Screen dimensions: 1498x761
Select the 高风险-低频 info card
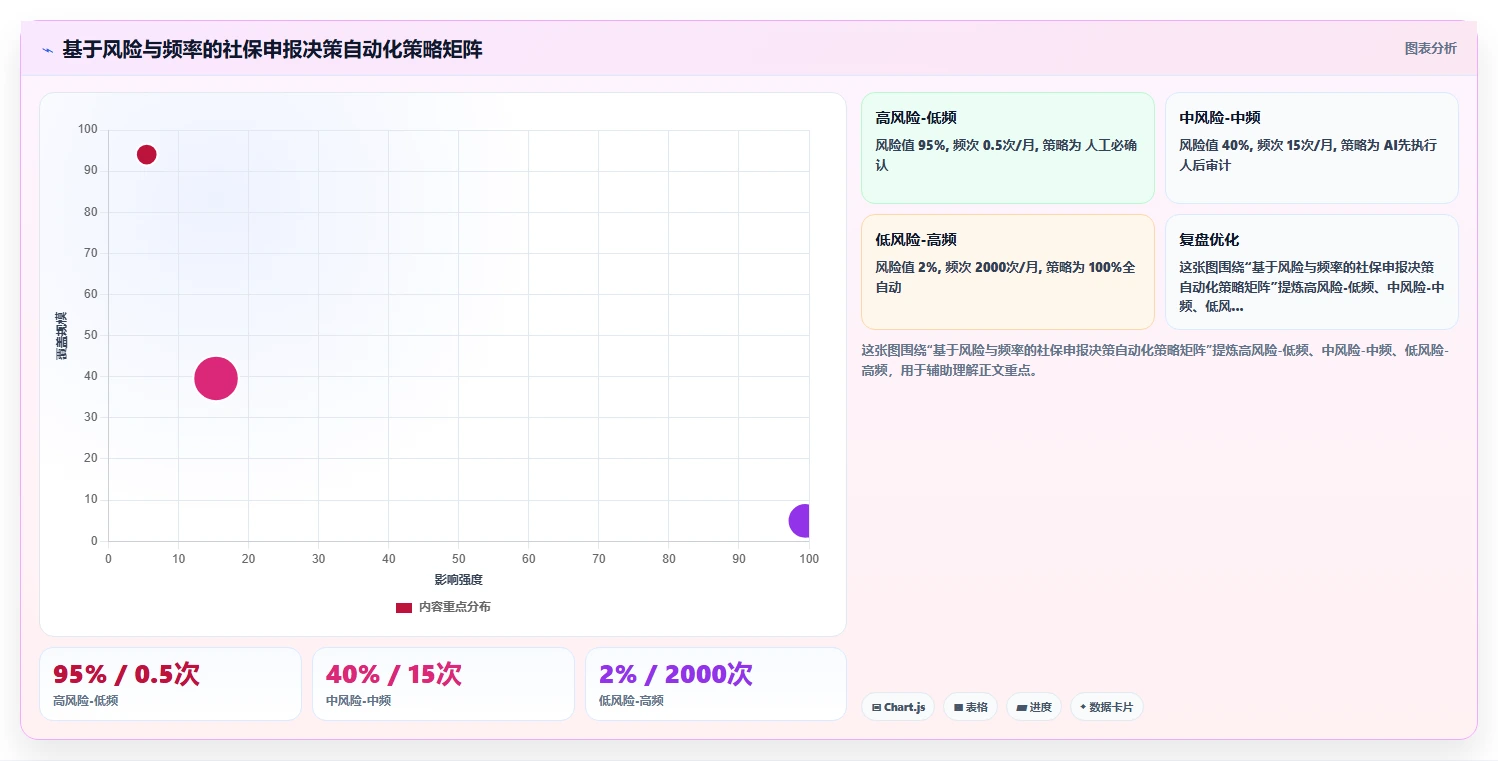[x=1007, y=148]
